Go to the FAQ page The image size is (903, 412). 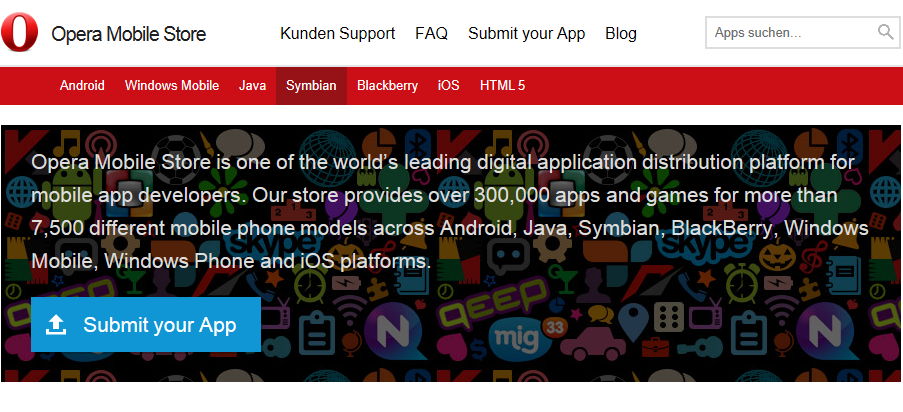pyautogui.click(x=431, y=33)
